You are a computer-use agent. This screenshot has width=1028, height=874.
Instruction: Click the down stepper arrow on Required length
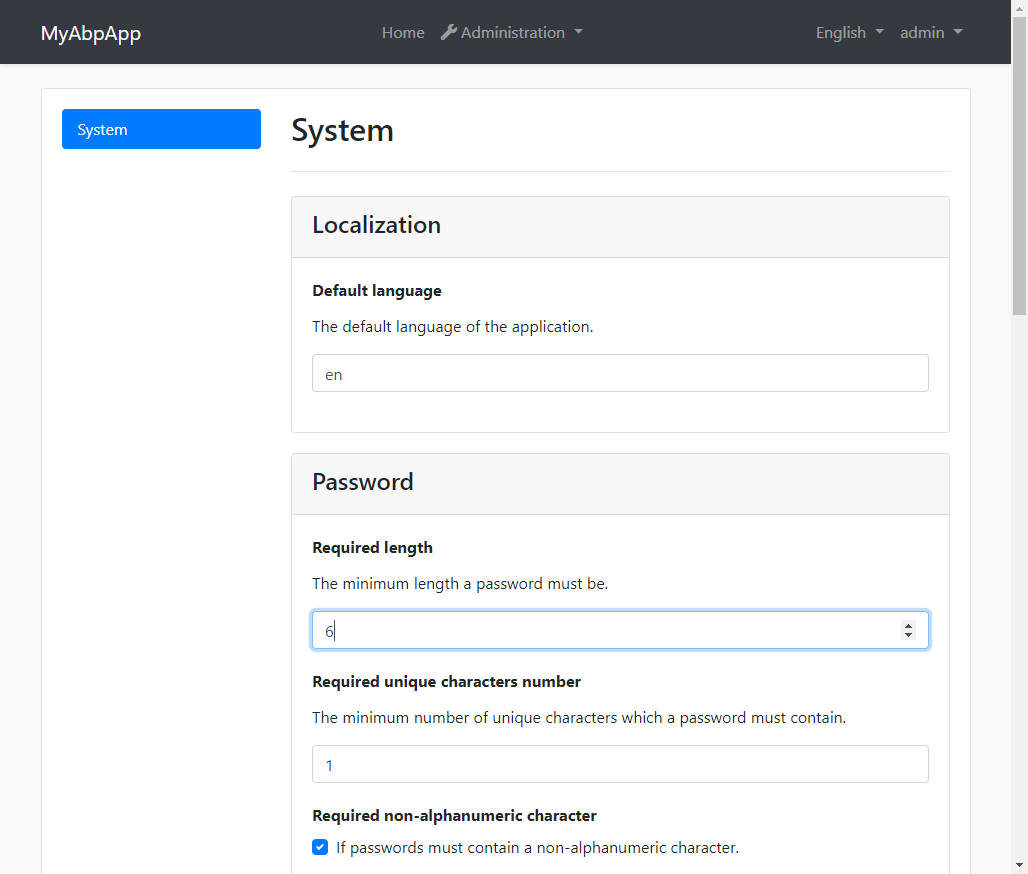tap(908, 635)
